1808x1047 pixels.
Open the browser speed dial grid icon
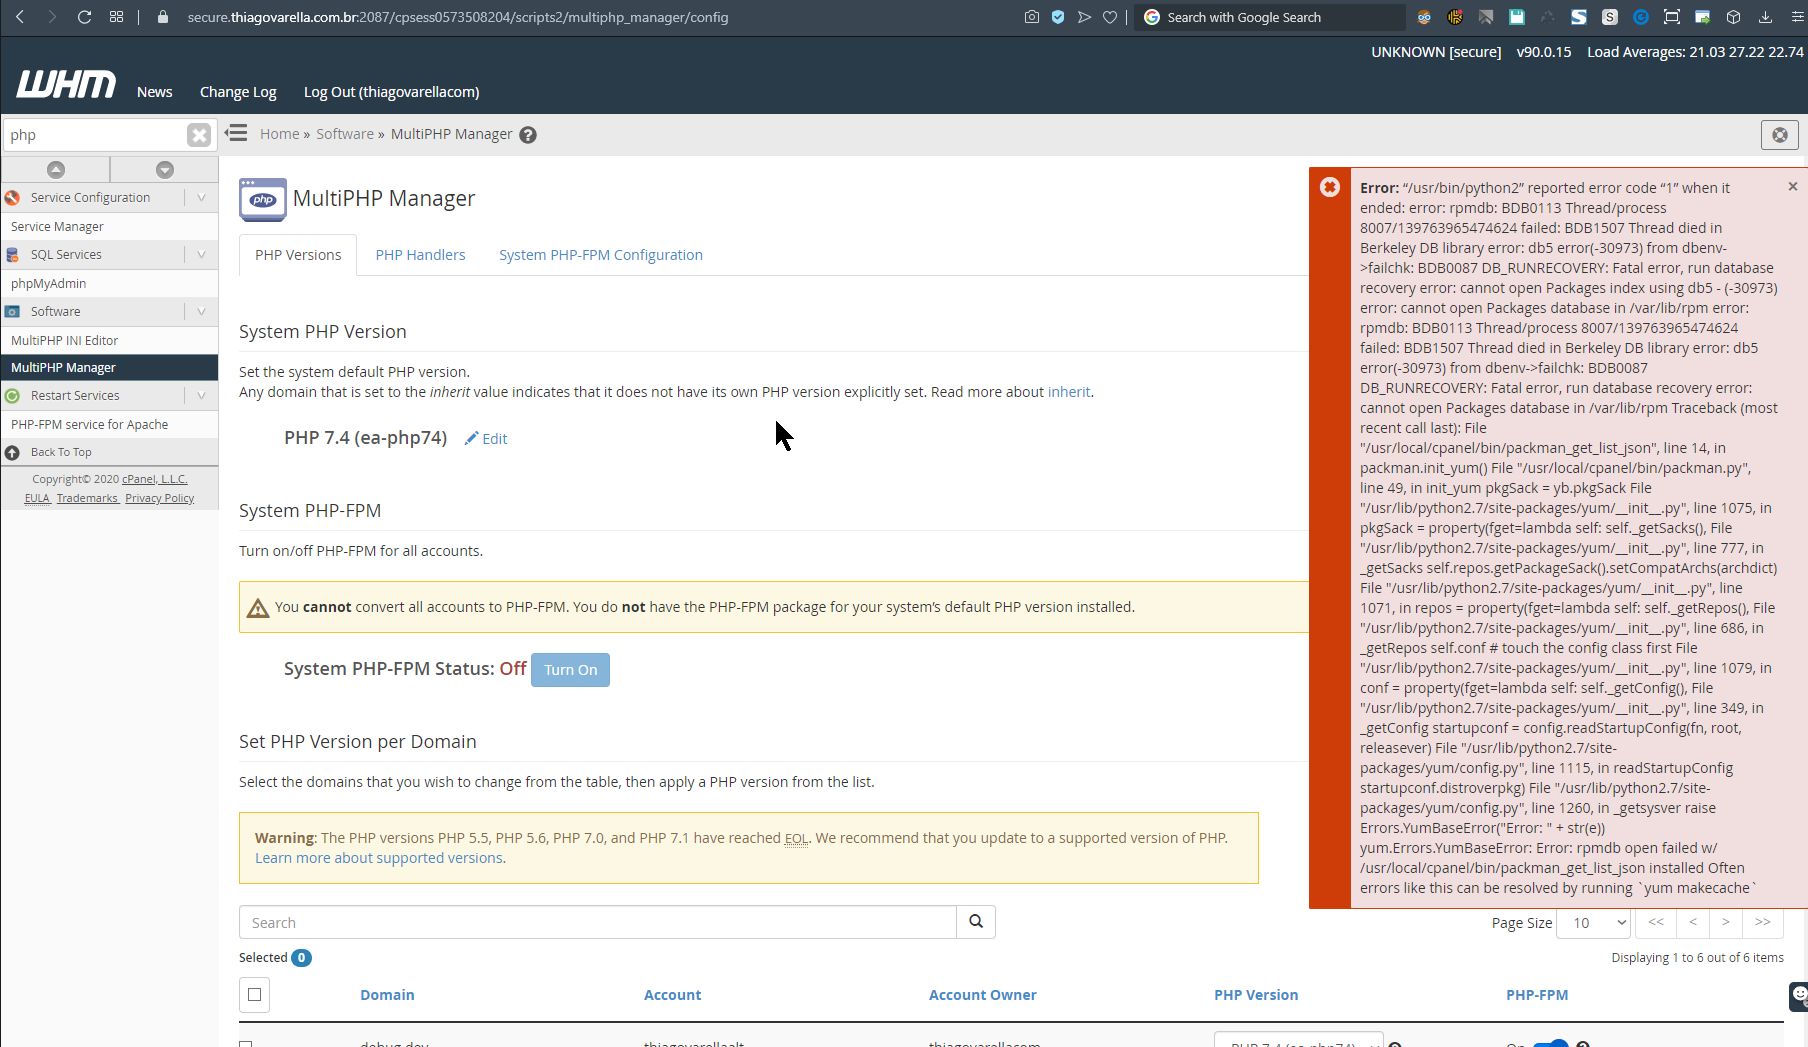click(x=117, y=17)
